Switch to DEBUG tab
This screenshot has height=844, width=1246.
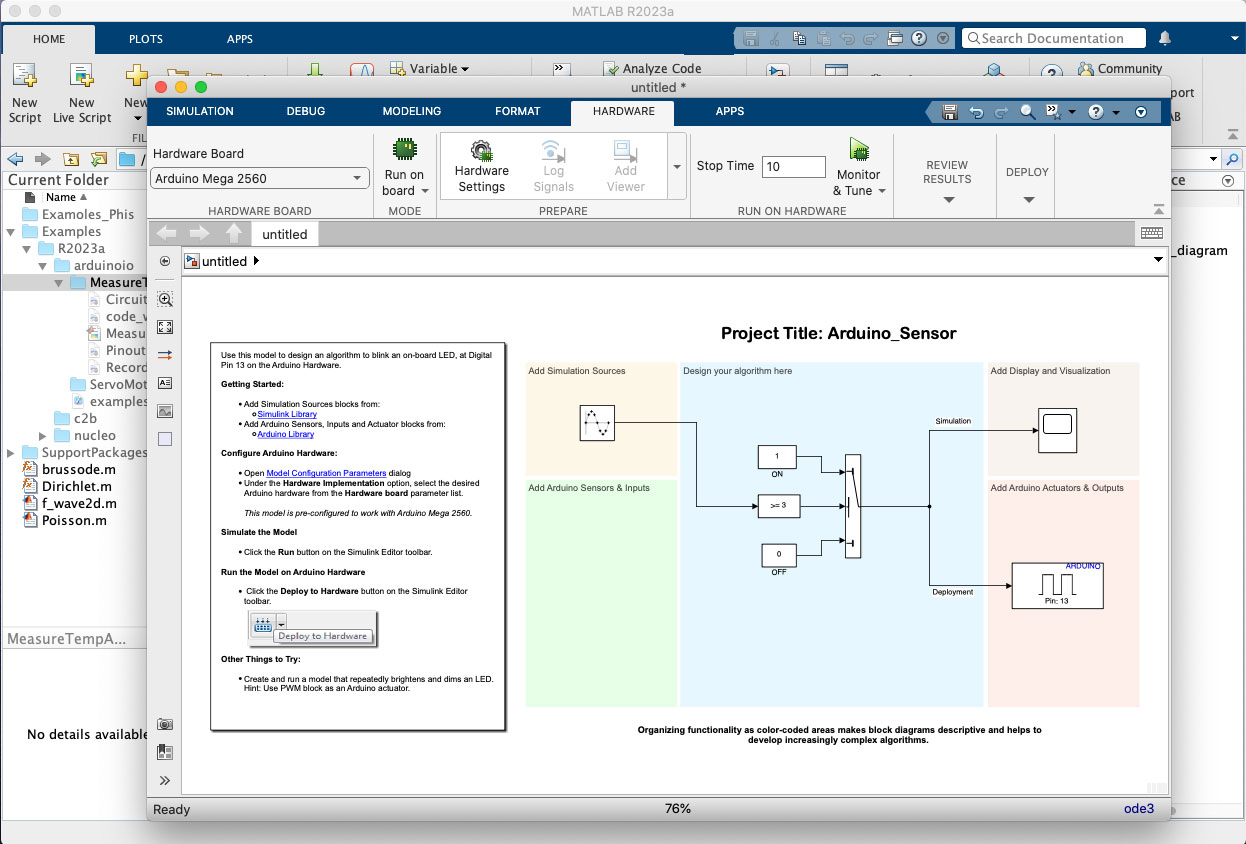pyautogui.click(x=306, y=111)
